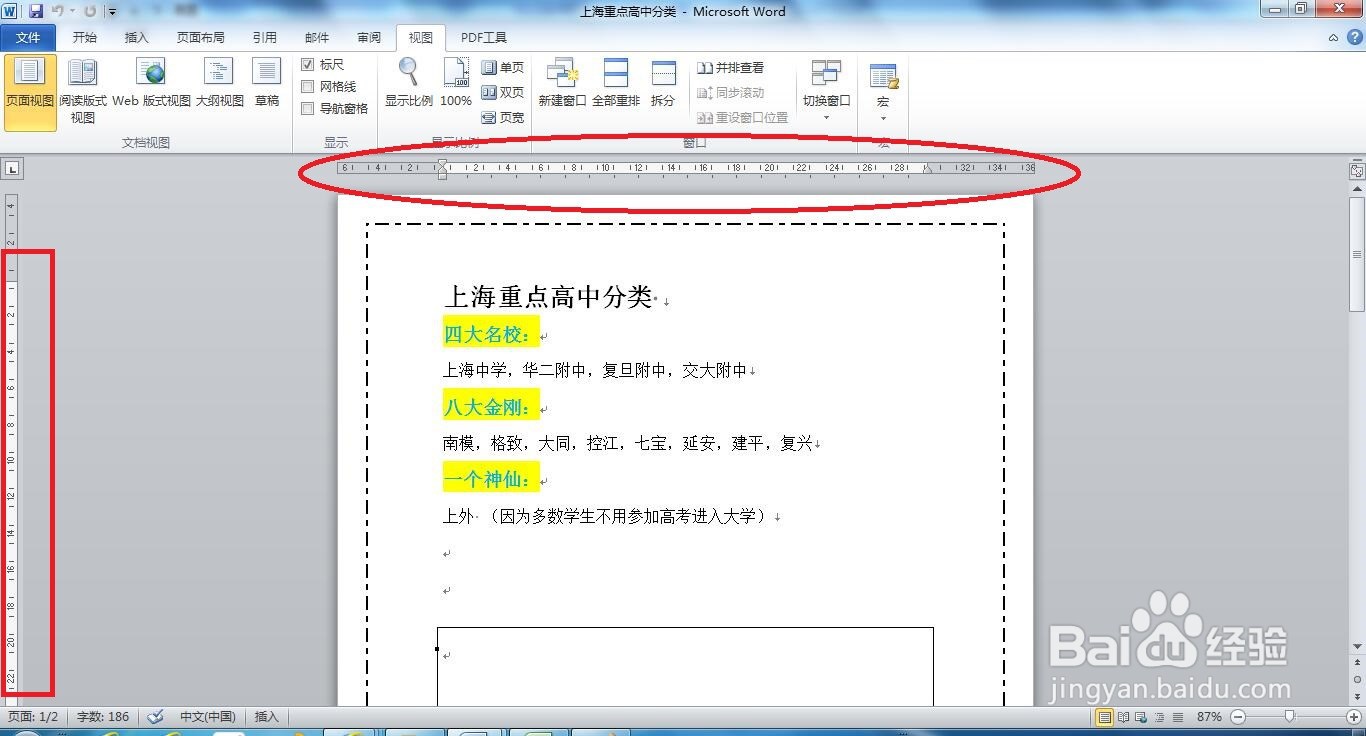Viewport: 1366px width, 736px height.
Task: Click the line 上海中学，华二附中，复旦附中，交大附中
Action: tap(595, 370)
